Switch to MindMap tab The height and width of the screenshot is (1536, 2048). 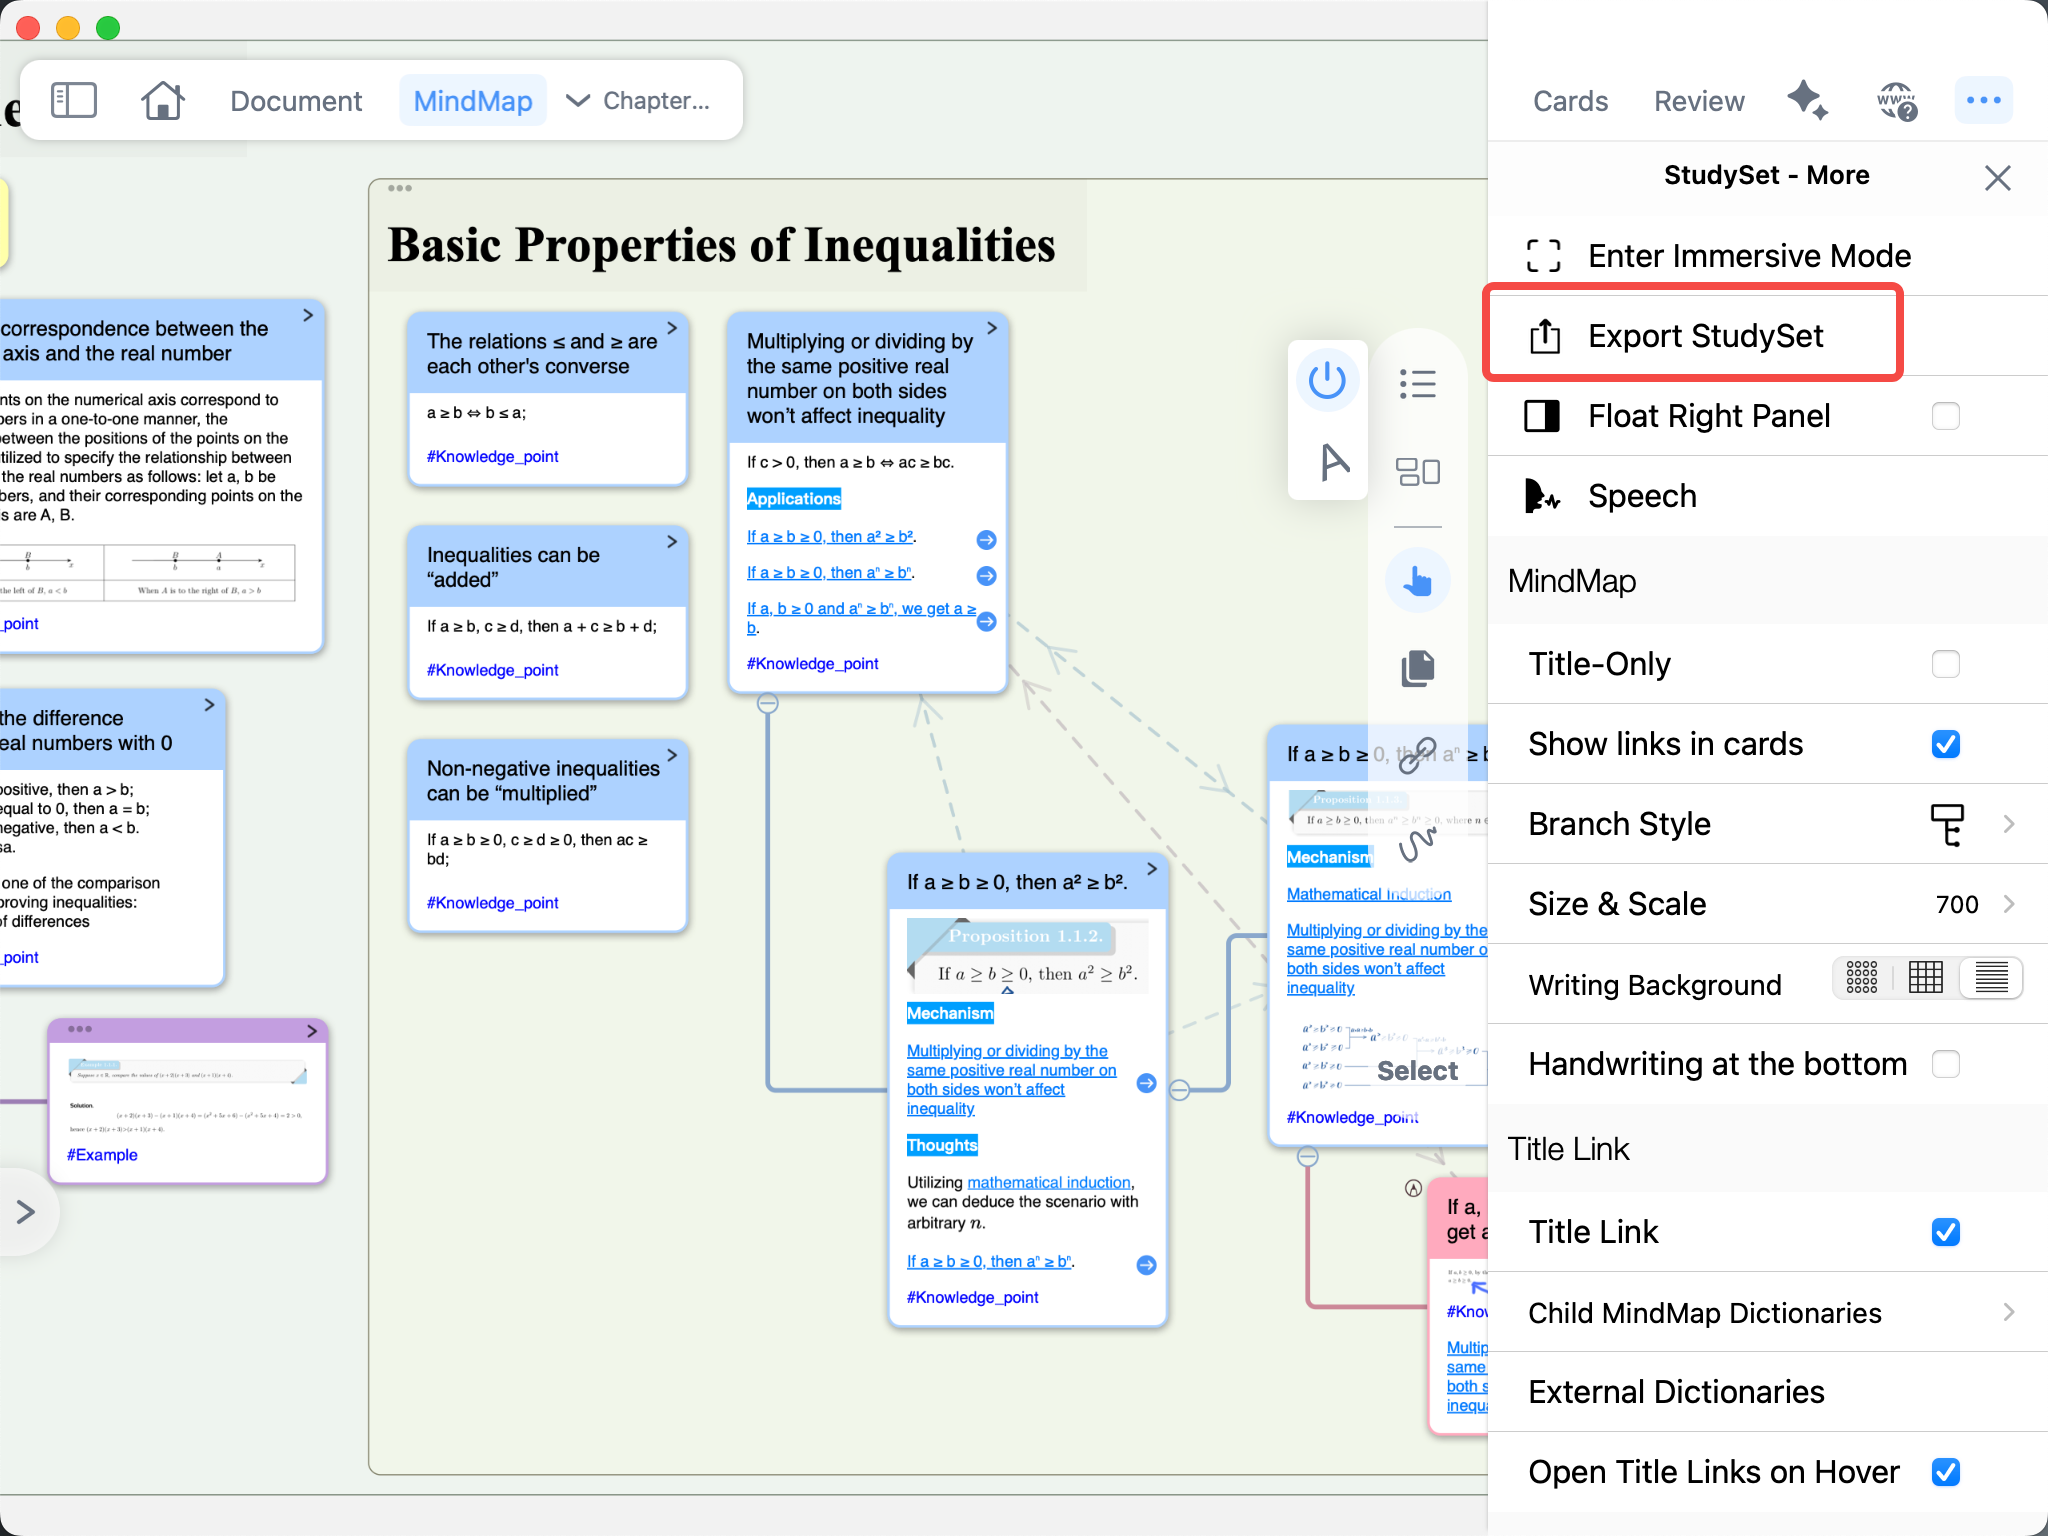473,101
